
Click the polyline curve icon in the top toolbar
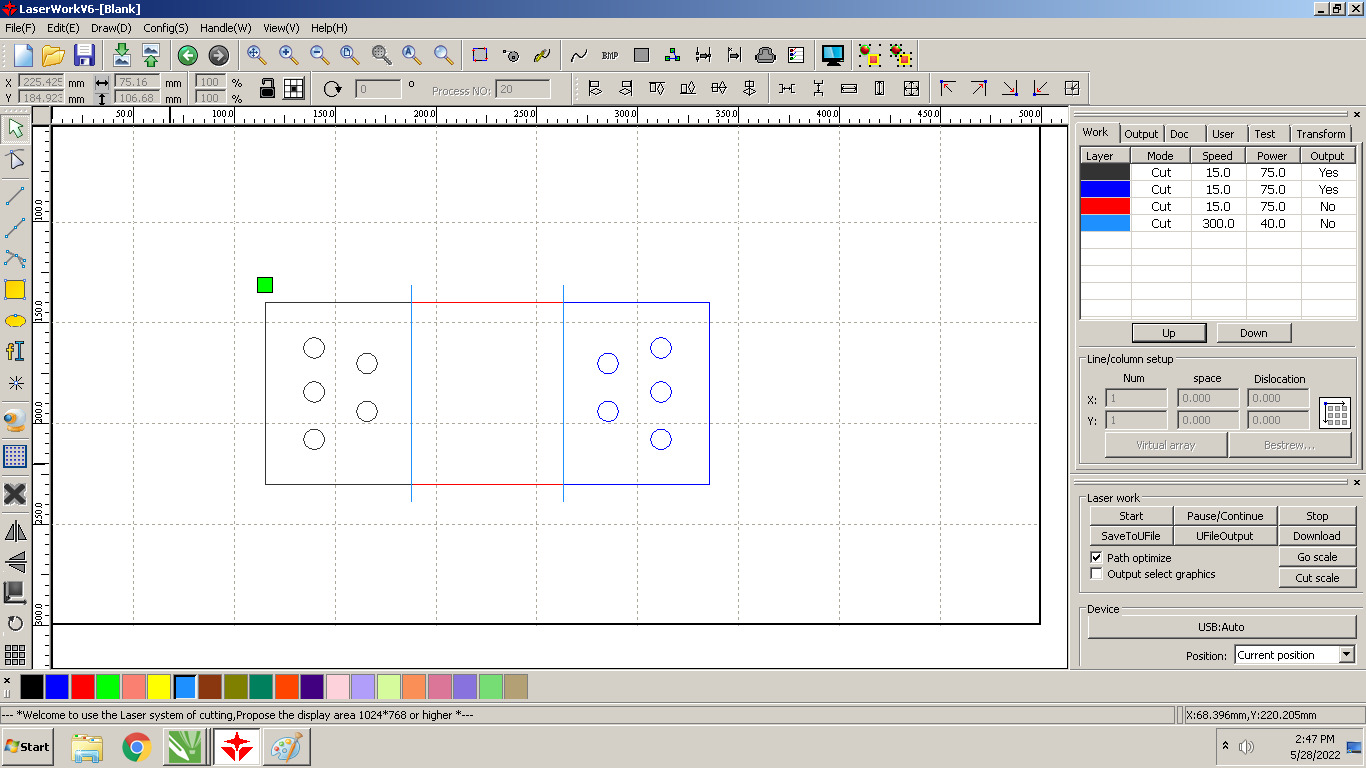579,55
